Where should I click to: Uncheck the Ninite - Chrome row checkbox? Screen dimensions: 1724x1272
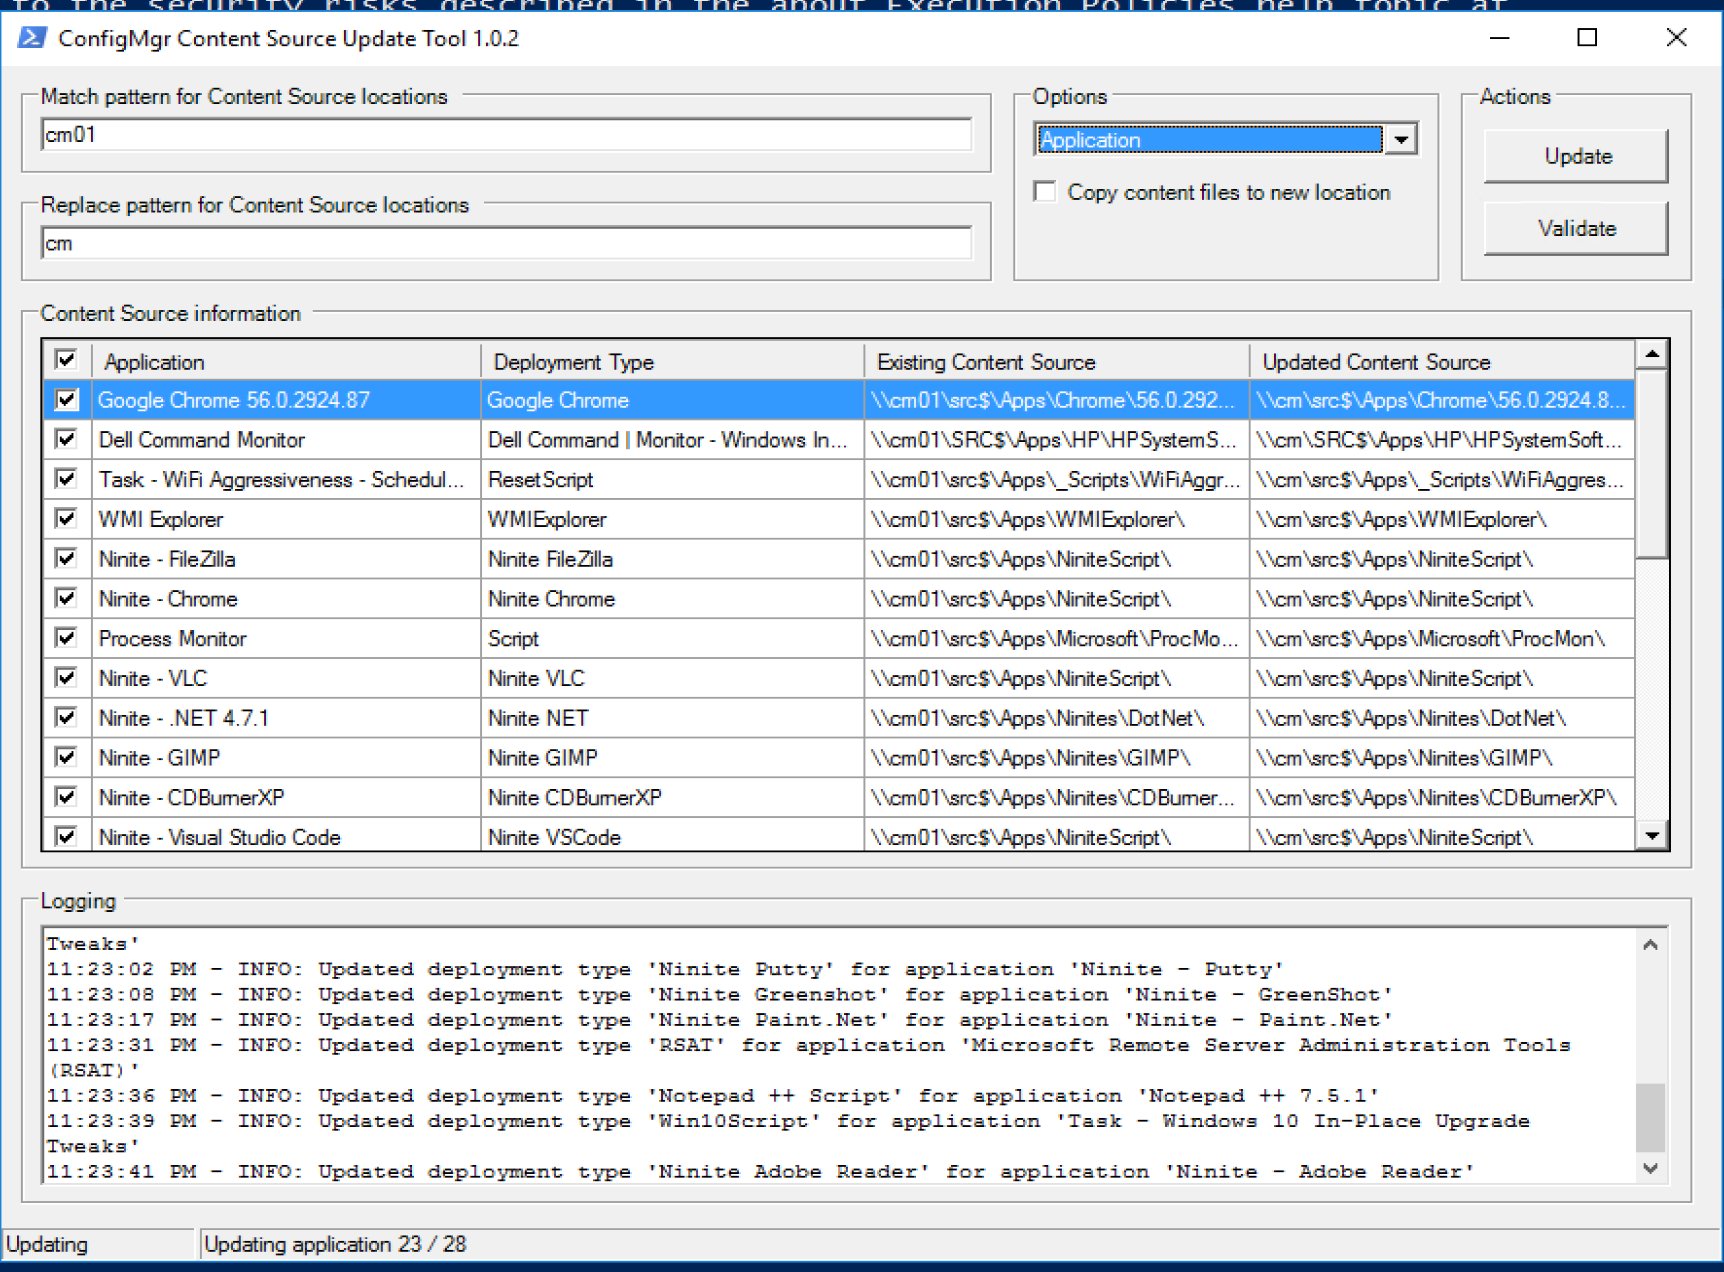[x=66, y=598]
